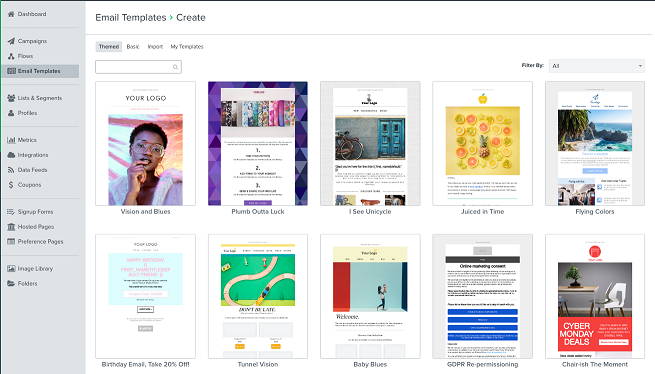The width and height of the screenshot is (655, 374).
Task: Choose the Plumb Outta Luck template thumbnail
Action: pyautogui.click(x=258, y=143)
